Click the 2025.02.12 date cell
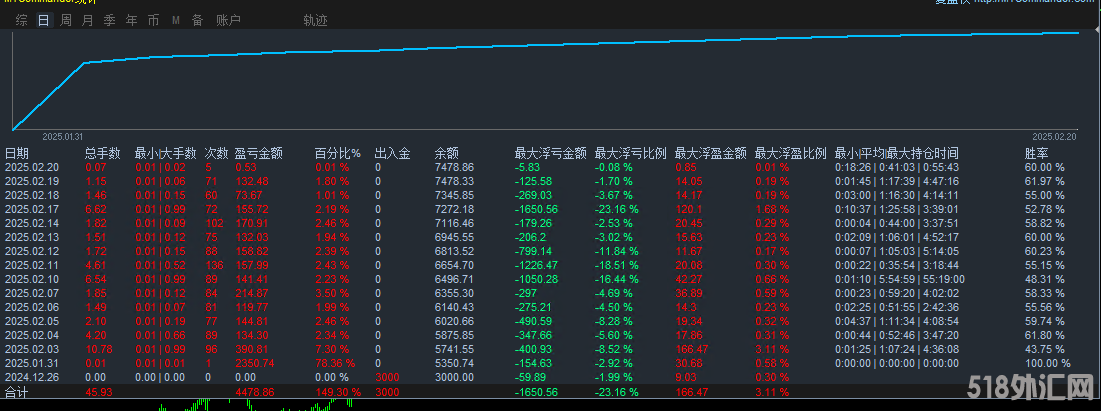 (x=32, y=252)
